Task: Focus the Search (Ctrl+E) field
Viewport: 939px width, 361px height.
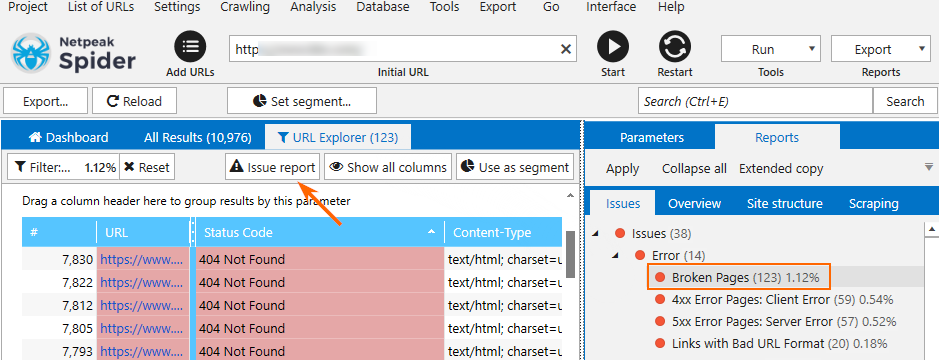Action: click(755, 101)
